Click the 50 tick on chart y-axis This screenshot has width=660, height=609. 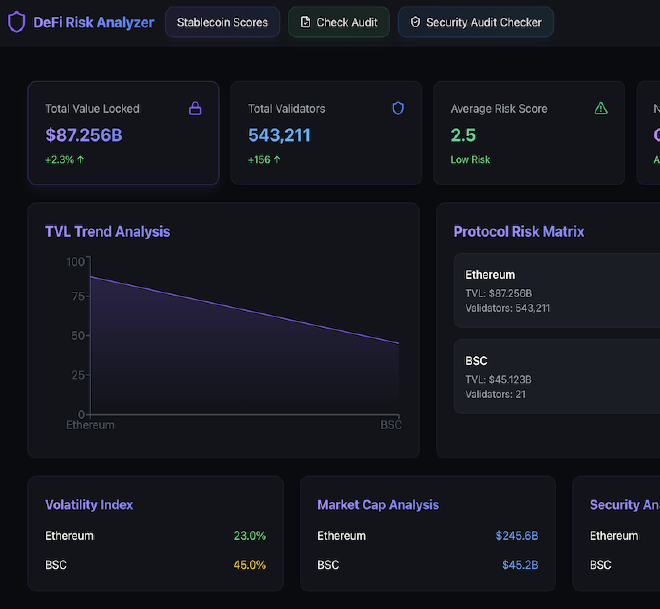click(79, 336)
